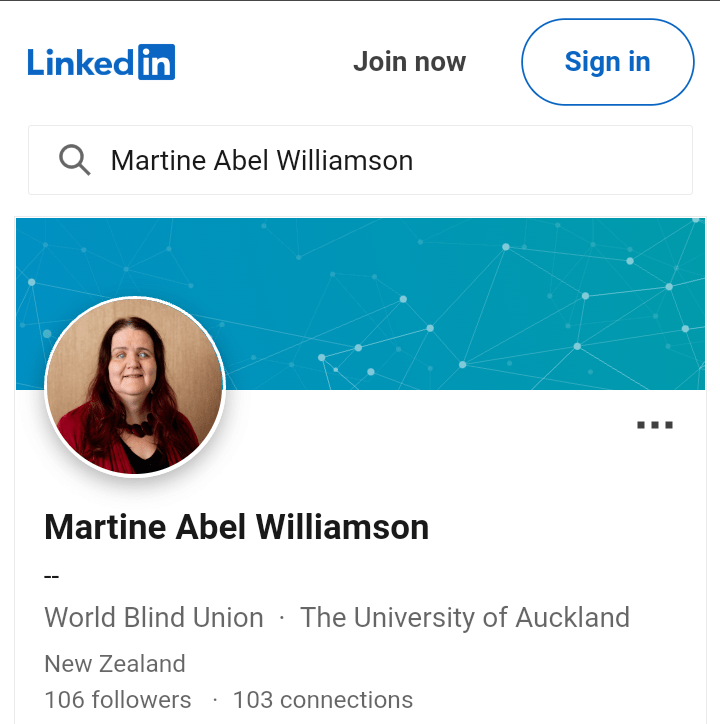
Task: Click the dot separator between the organization names
Action: (x=282, y=619)
